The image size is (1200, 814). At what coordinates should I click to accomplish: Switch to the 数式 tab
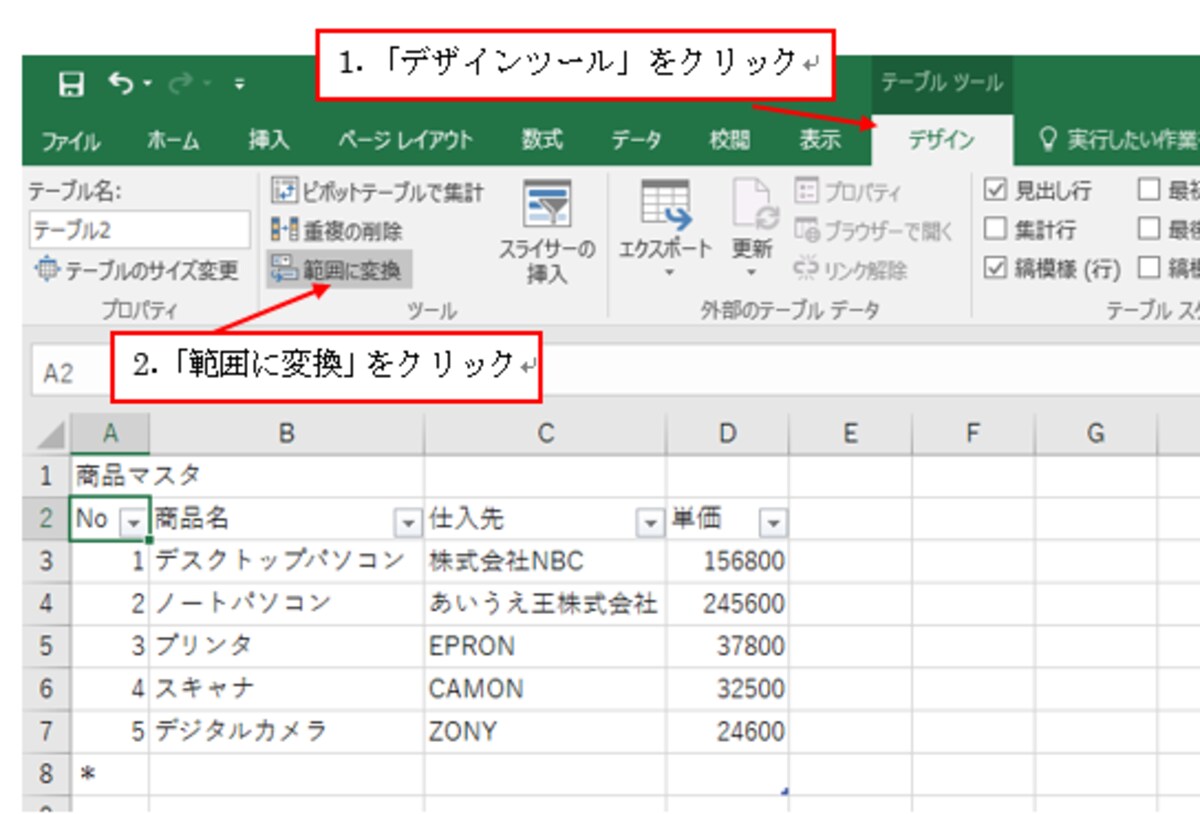(x=542, y=141)
